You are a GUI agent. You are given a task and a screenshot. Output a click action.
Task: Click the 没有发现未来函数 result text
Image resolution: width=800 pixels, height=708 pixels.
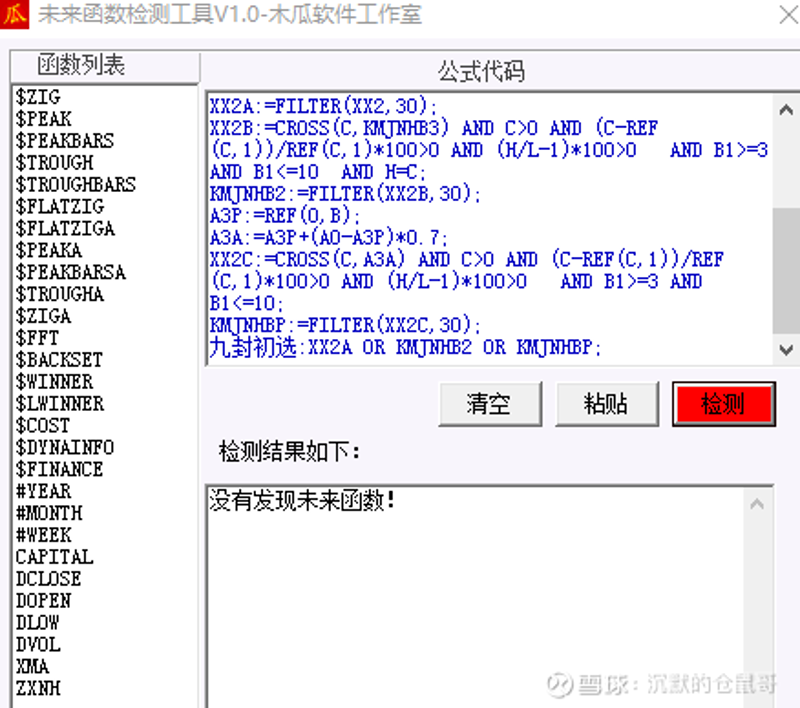click(x=303, y=501)
